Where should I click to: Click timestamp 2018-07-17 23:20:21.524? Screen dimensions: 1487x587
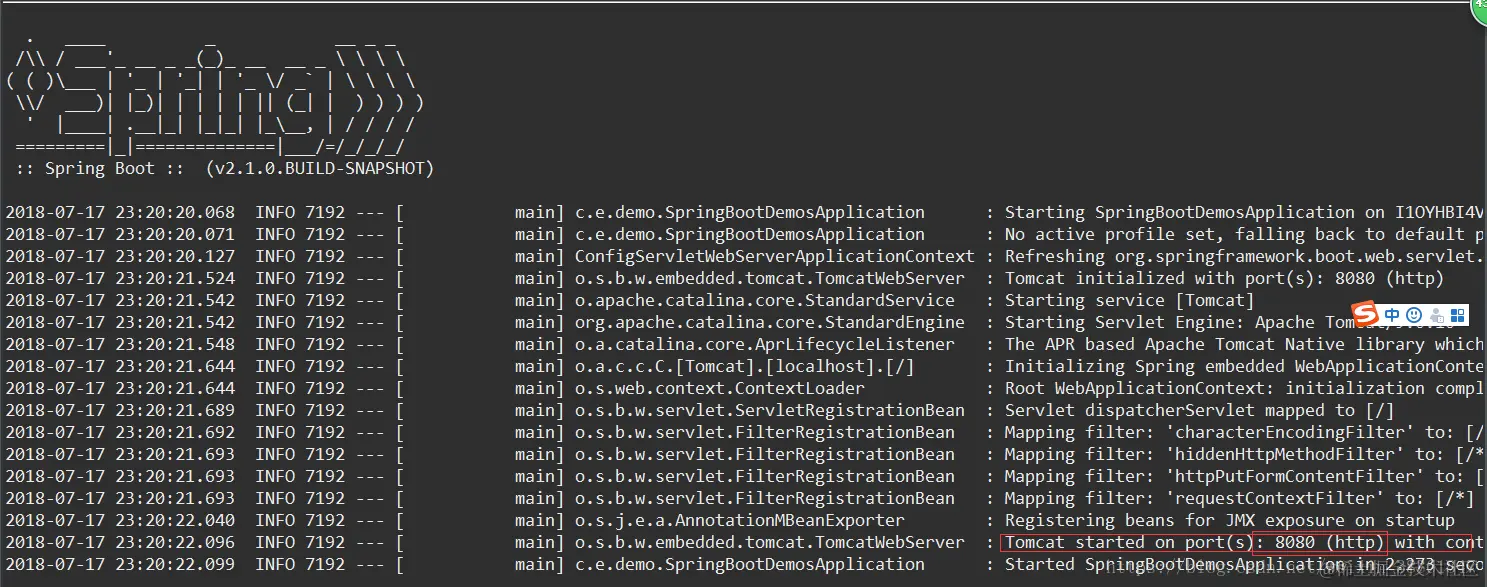point(120,278)
